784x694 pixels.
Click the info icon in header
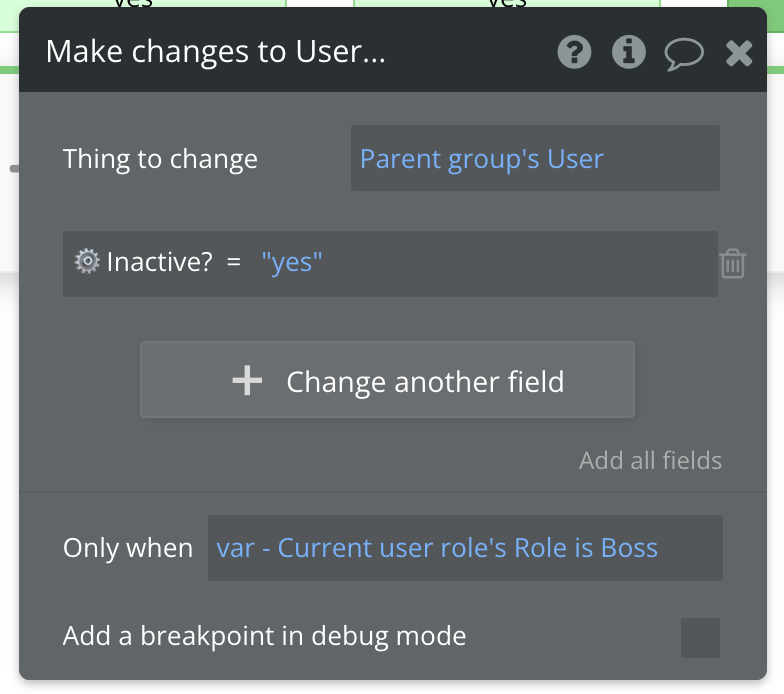[x=628, y=53]
